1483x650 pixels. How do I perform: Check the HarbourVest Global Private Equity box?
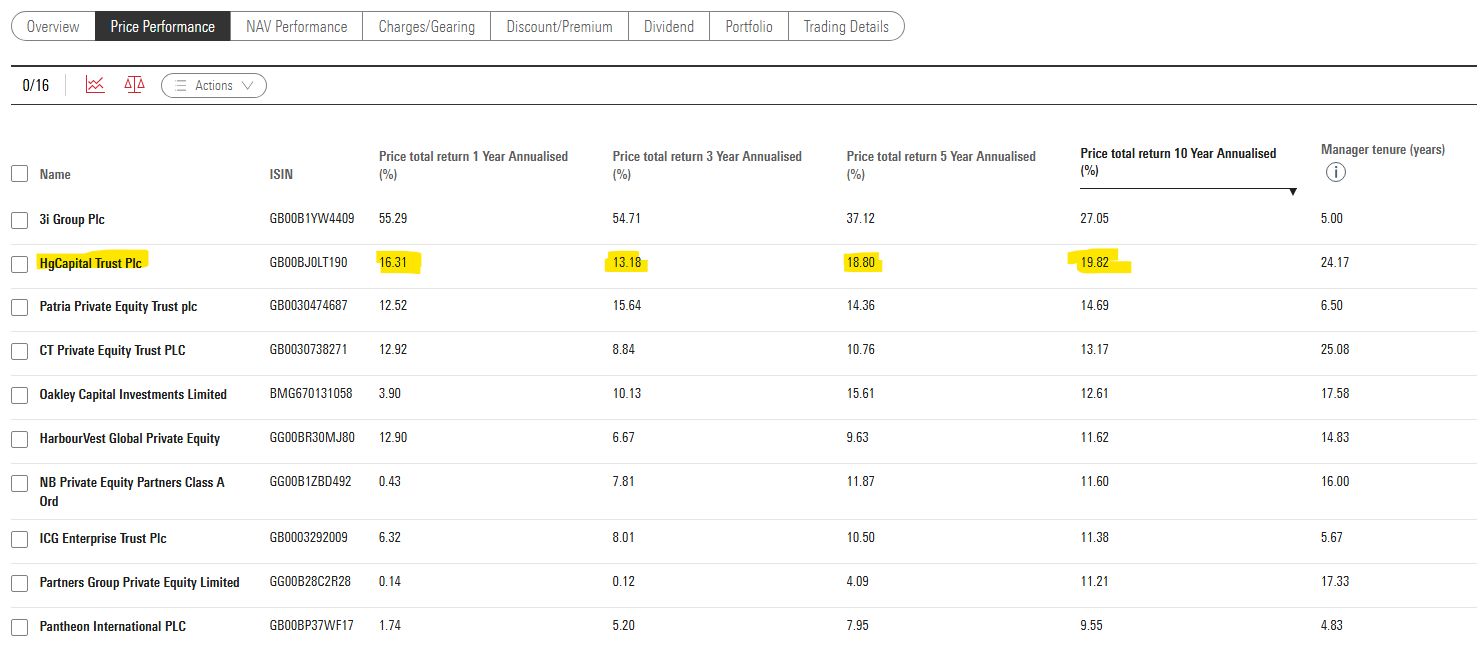[x=19, y=439]
